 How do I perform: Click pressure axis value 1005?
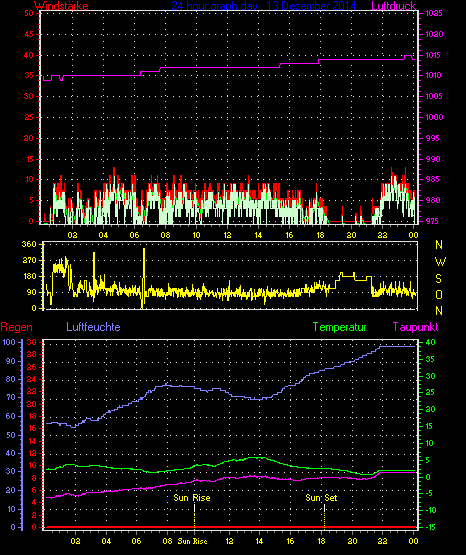(434, 96)
